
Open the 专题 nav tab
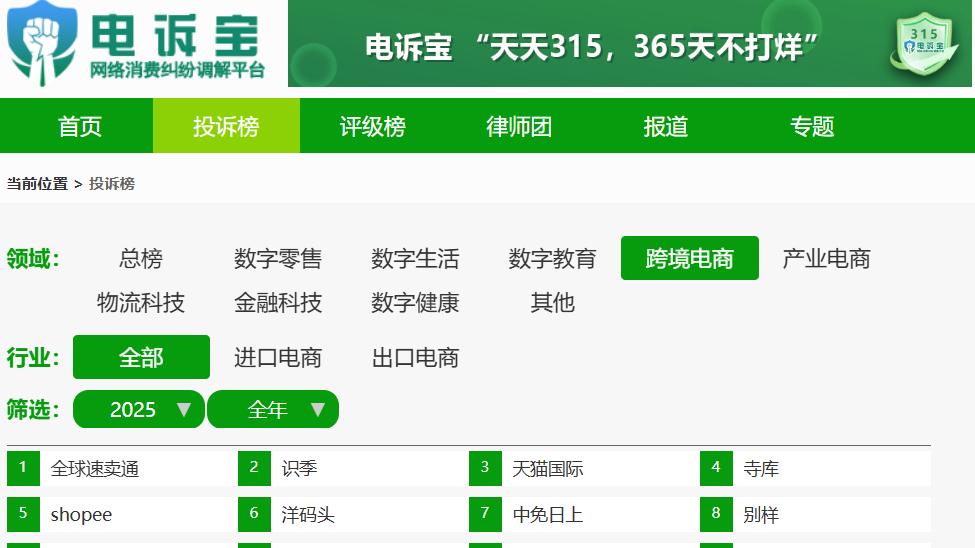pos(812,126)
